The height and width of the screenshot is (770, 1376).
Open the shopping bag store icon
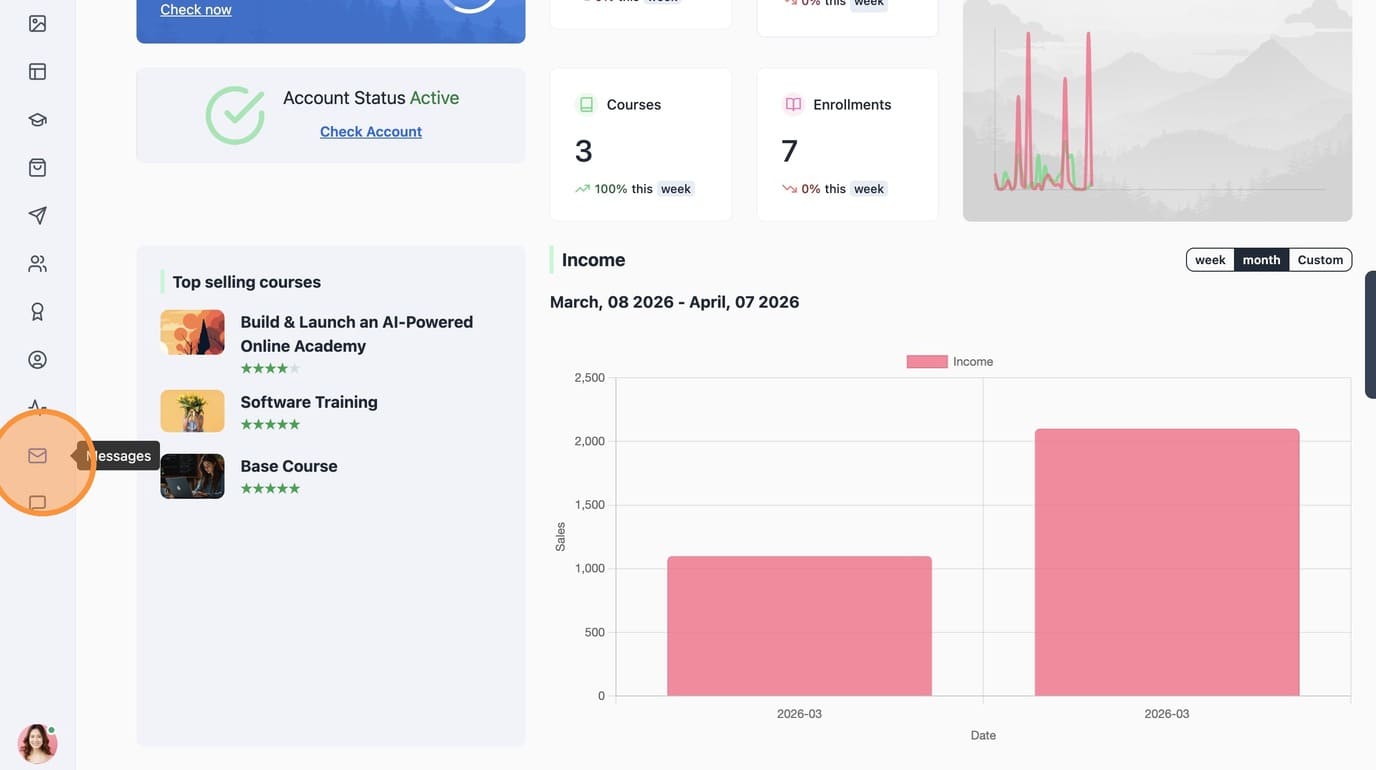pos(37,167)
